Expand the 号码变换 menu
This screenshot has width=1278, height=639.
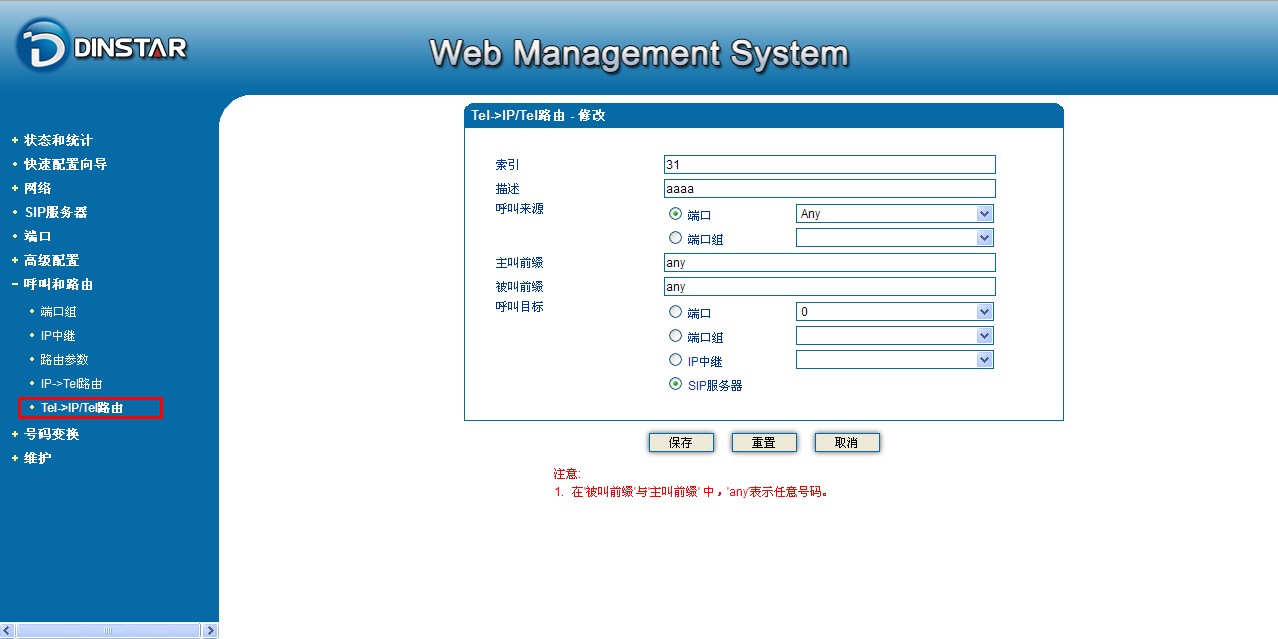click(51, 434)
